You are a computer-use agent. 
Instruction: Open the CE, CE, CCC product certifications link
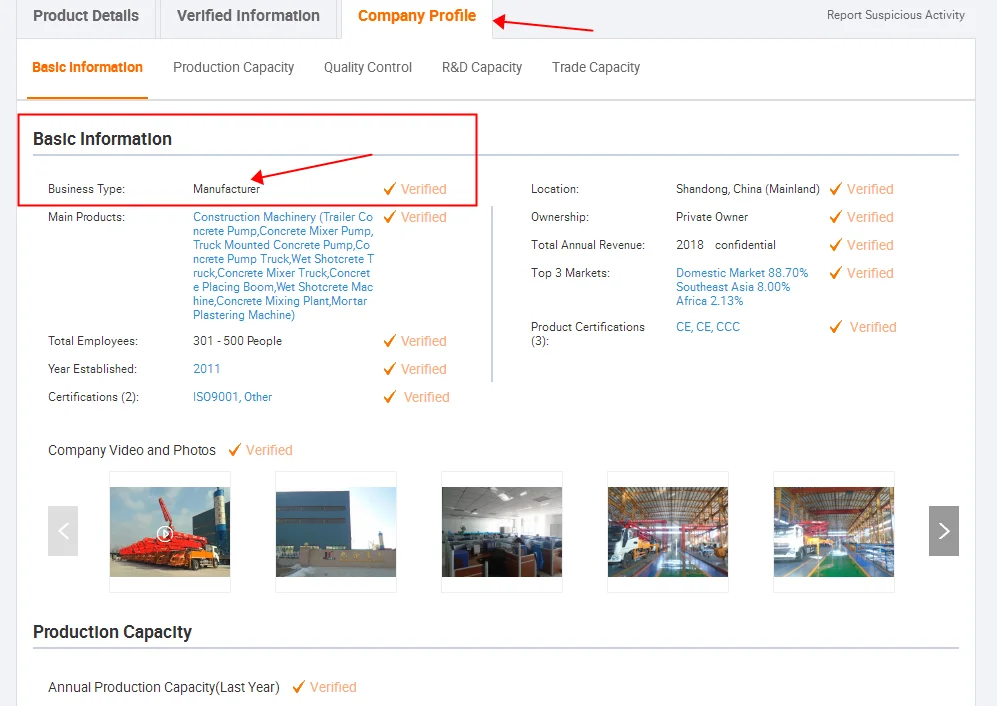[x=707, y=327]
